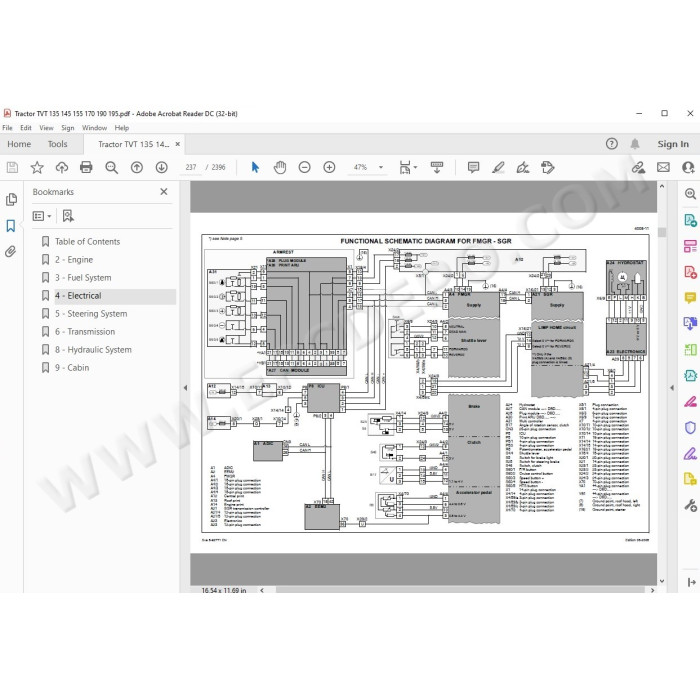
Task: Click the zoom value field 47%
Action: (x=361, y=167)
